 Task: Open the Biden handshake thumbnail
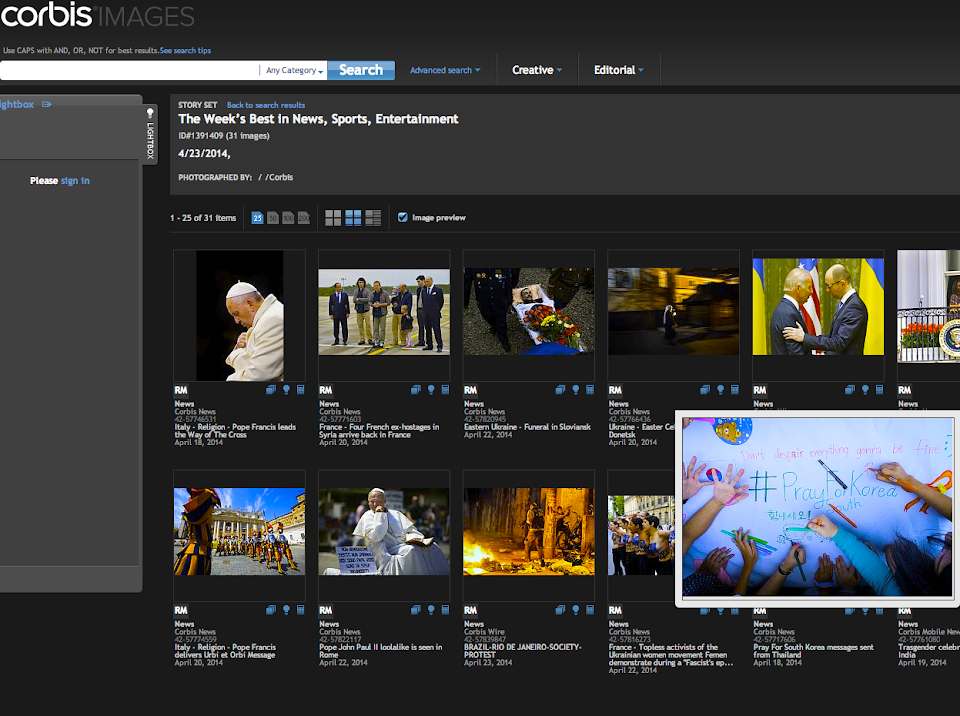coord(818,306)
